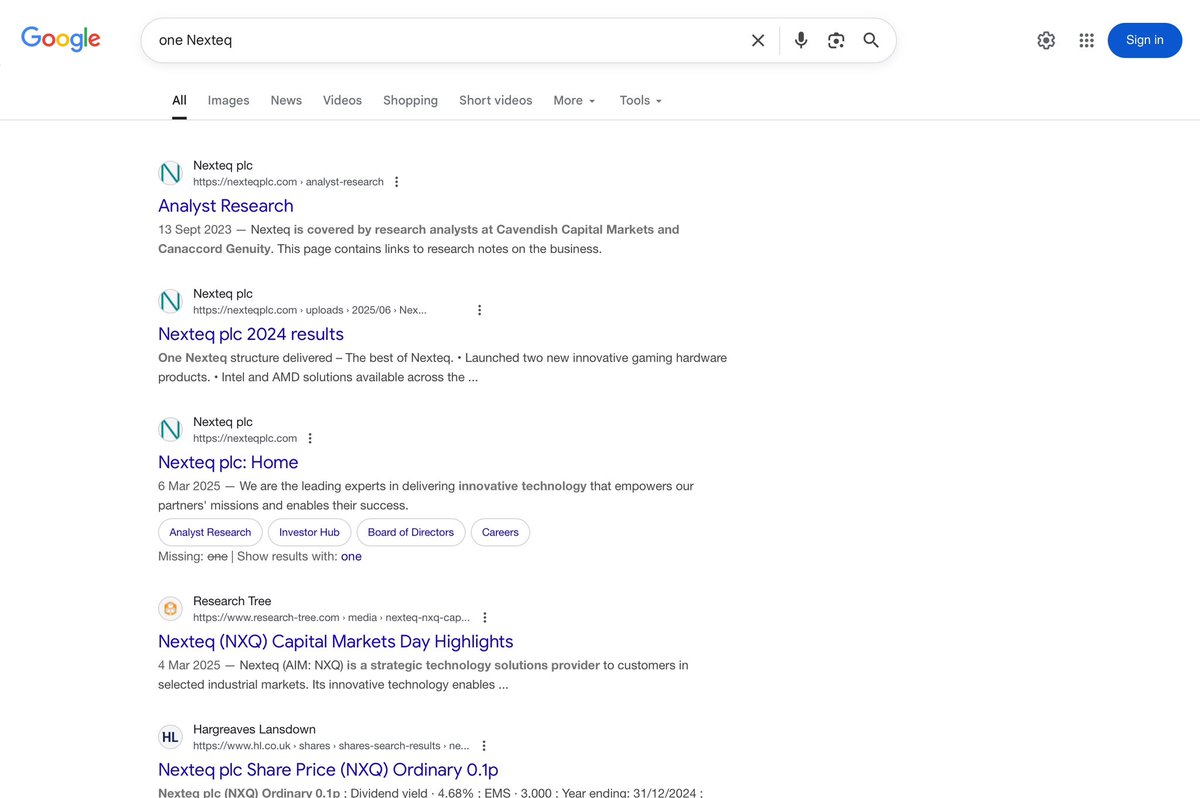The height and width of the screenshot is (798, 1200).
Task: Switch to the News tab
Action: point(286,100)
